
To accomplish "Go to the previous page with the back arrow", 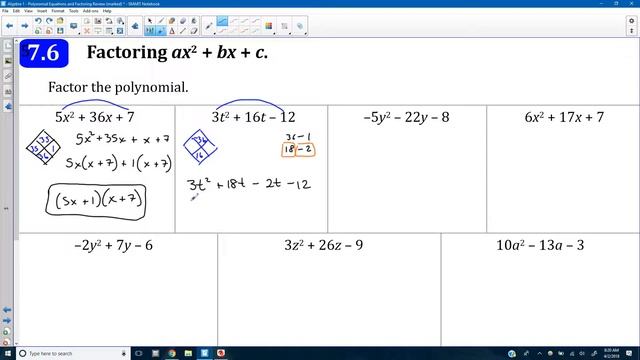I will [x=9, y=26].
